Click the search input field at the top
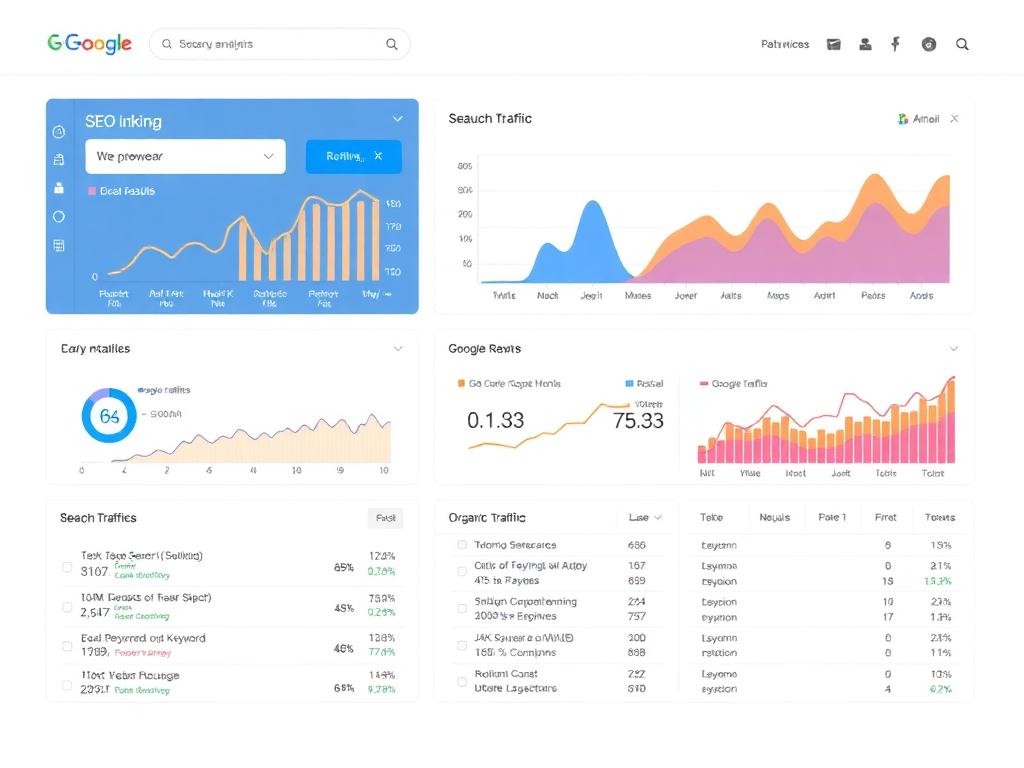1024x768 pixels. click(x=280, y=44)
